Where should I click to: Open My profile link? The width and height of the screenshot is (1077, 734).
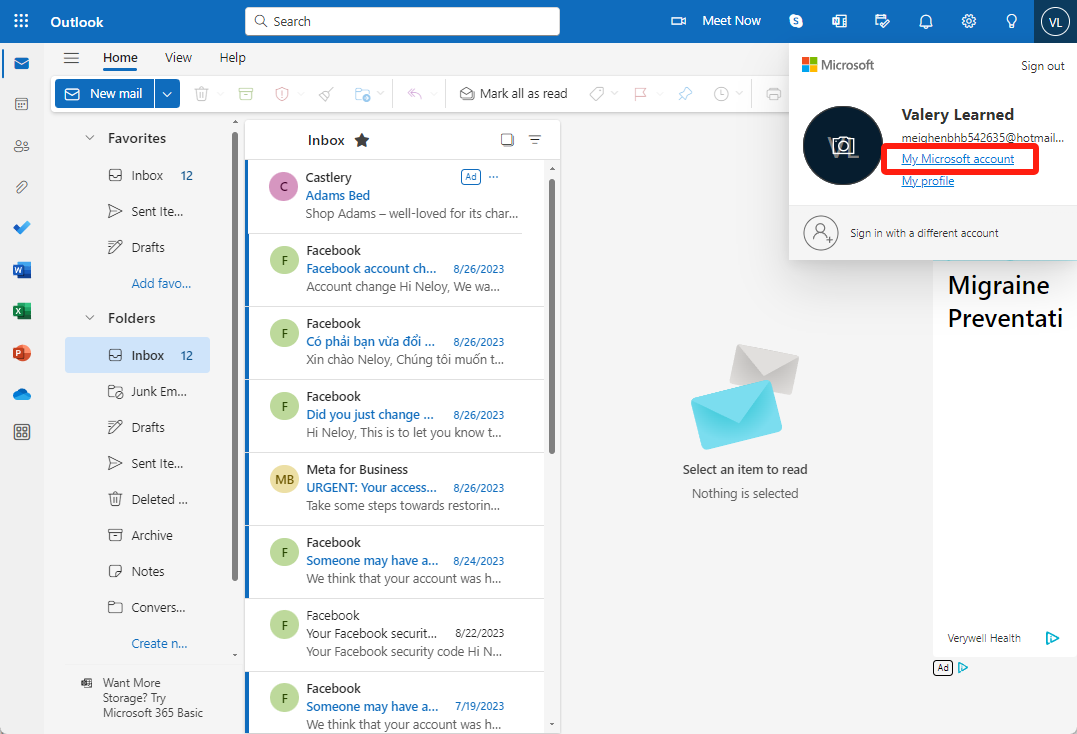(927, 181)
